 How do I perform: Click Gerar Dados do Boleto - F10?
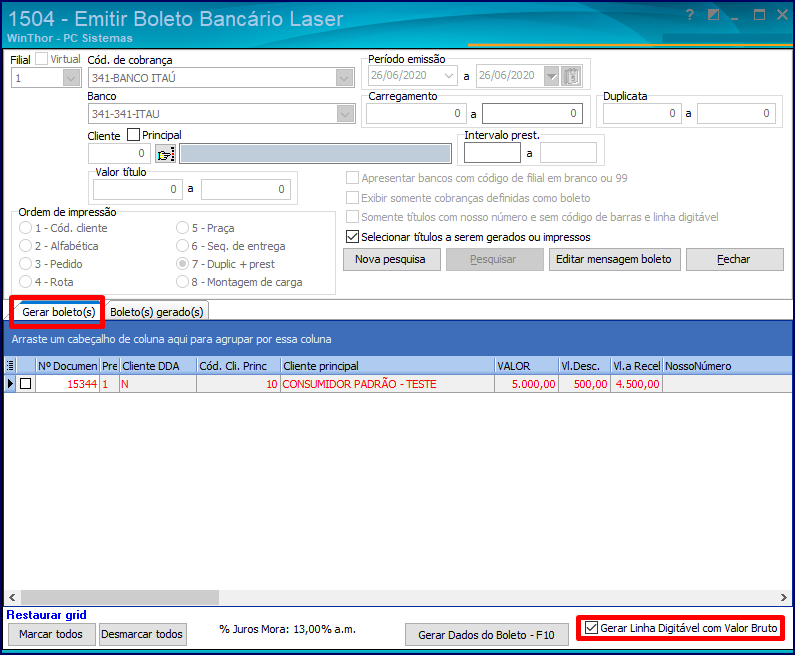tap(486, 635)
